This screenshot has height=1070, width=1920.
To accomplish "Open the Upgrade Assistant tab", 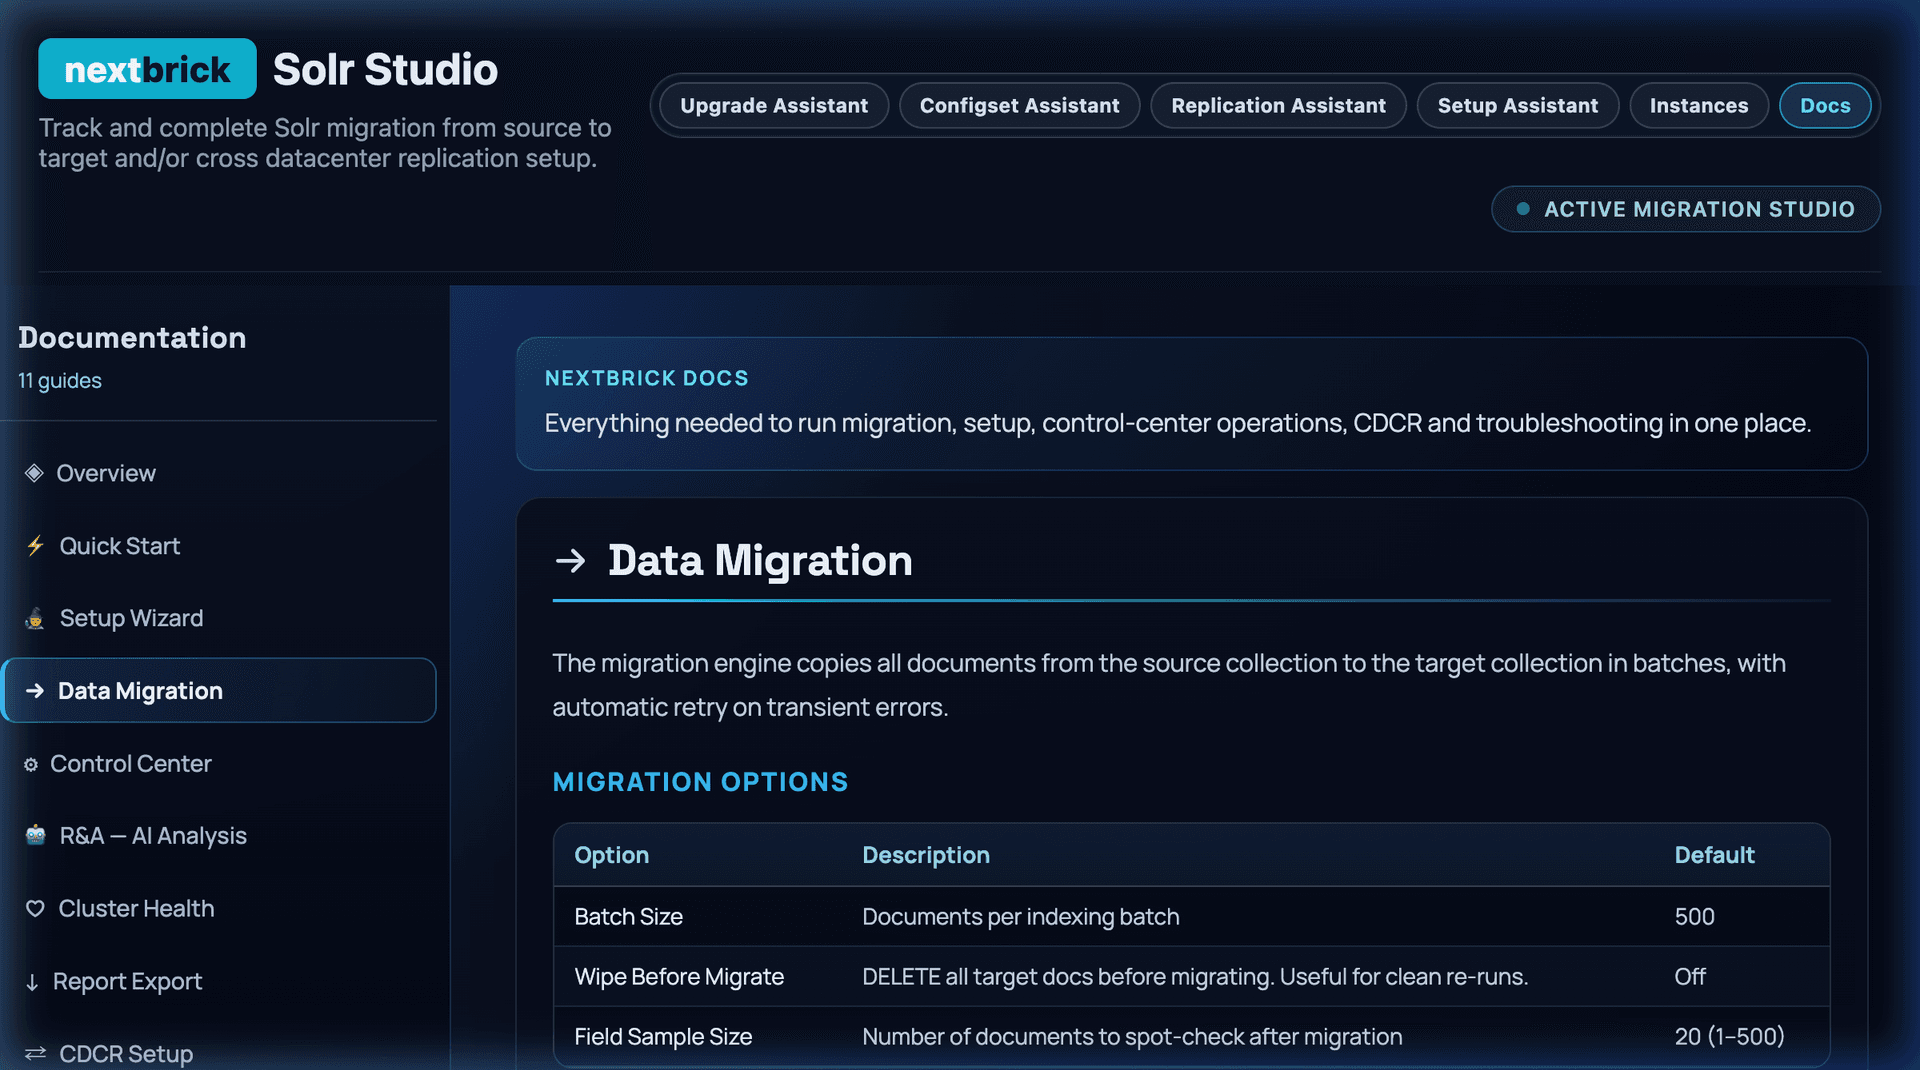I will coord(774,106).
